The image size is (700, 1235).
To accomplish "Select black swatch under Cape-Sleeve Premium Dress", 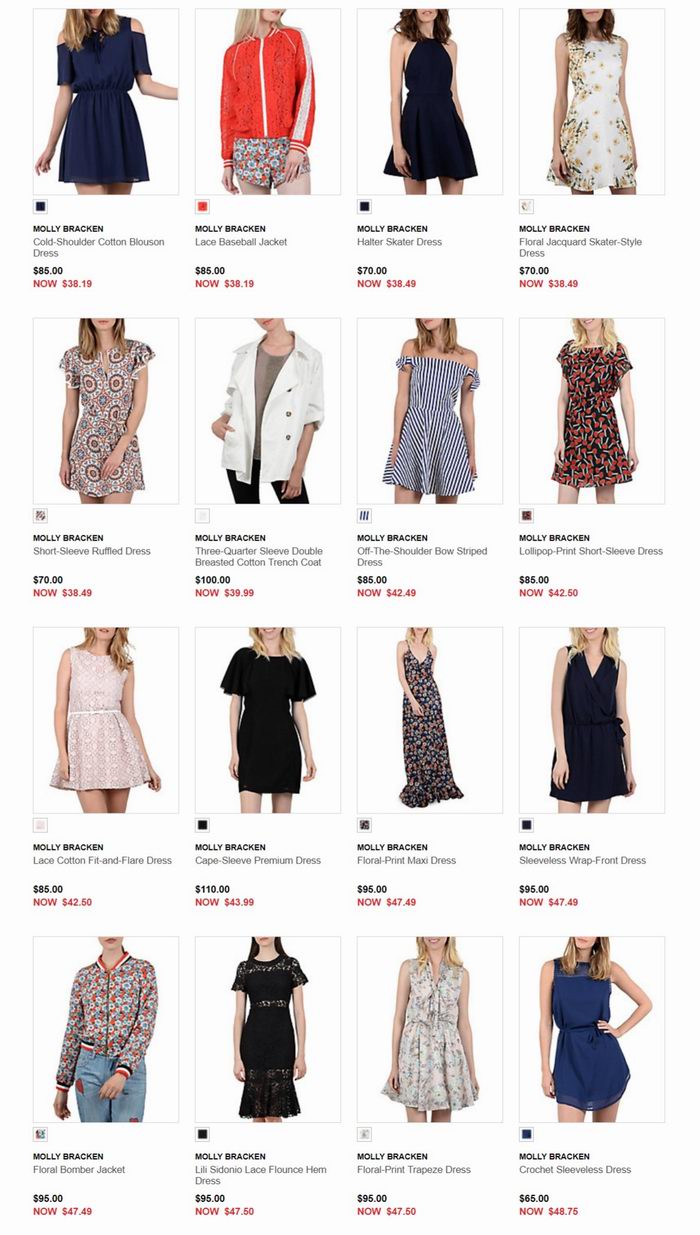I will click(202, 824).
